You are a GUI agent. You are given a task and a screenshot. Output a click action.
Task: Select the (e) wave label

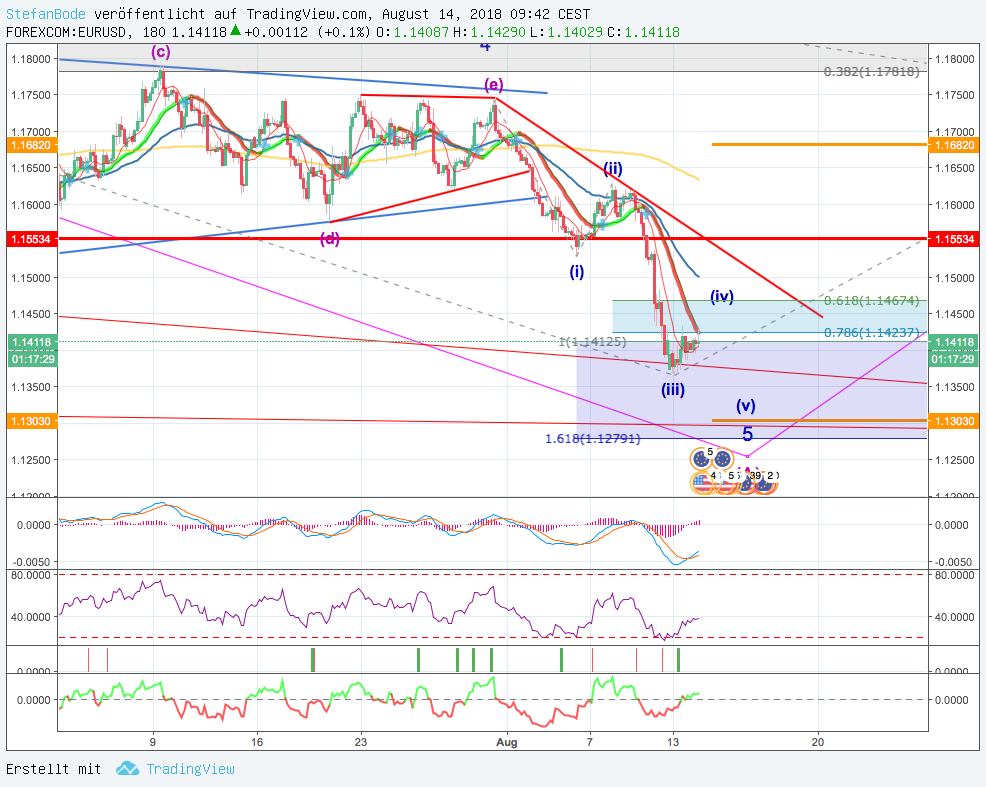pyautogui.click(x=494, y=84)
